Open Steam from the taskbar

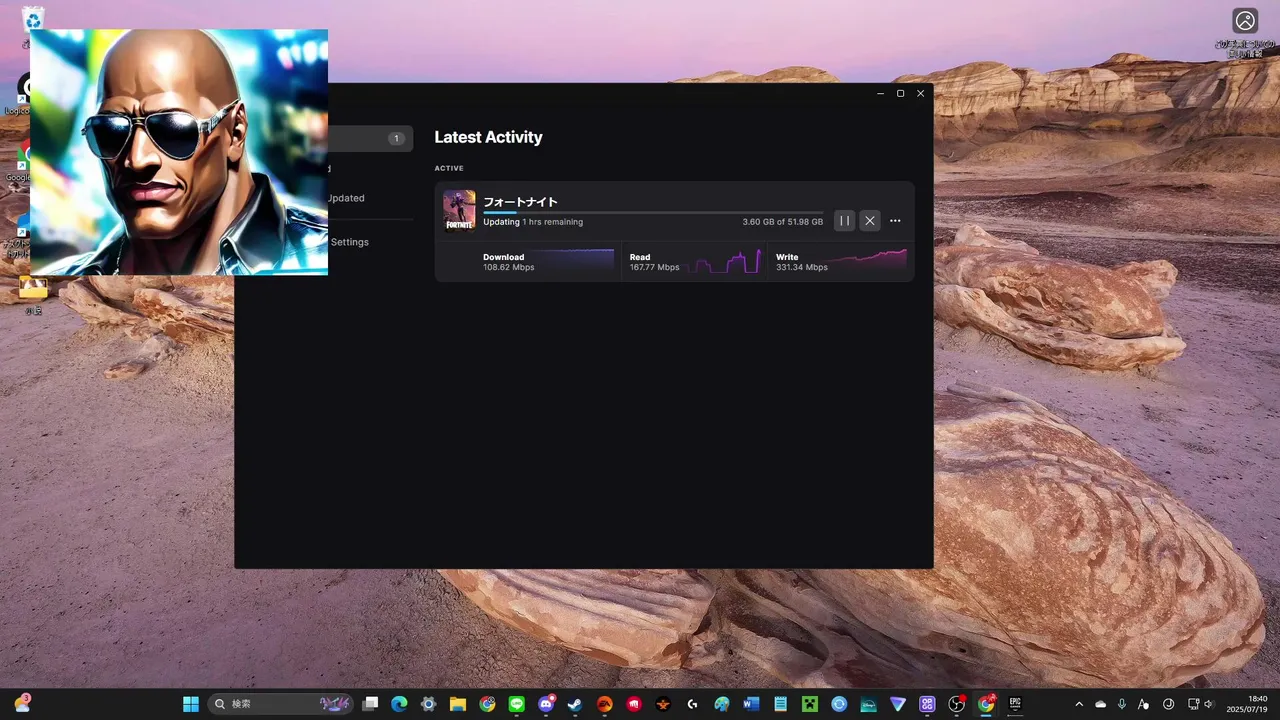click(575, 704)
